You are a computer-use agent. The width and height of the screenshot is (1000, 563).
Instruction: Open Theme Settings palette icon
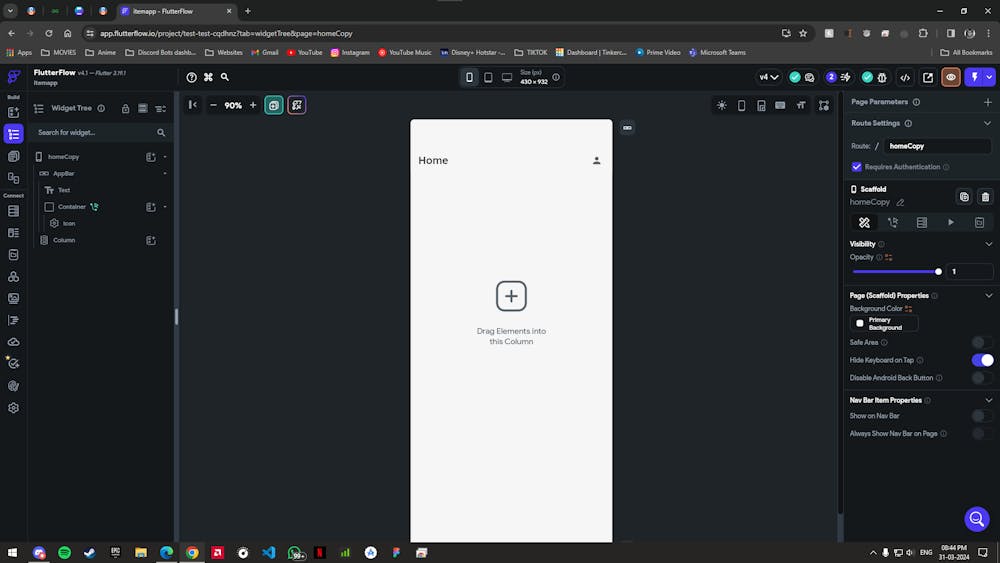(13, 386)
